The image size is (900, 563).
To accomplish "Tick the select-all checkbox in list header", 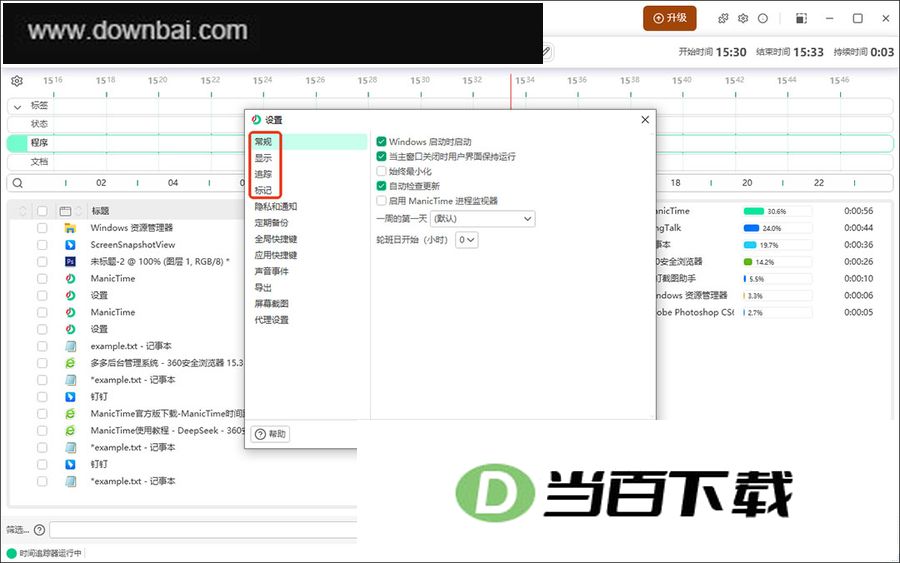I will (x=42, y=211).
